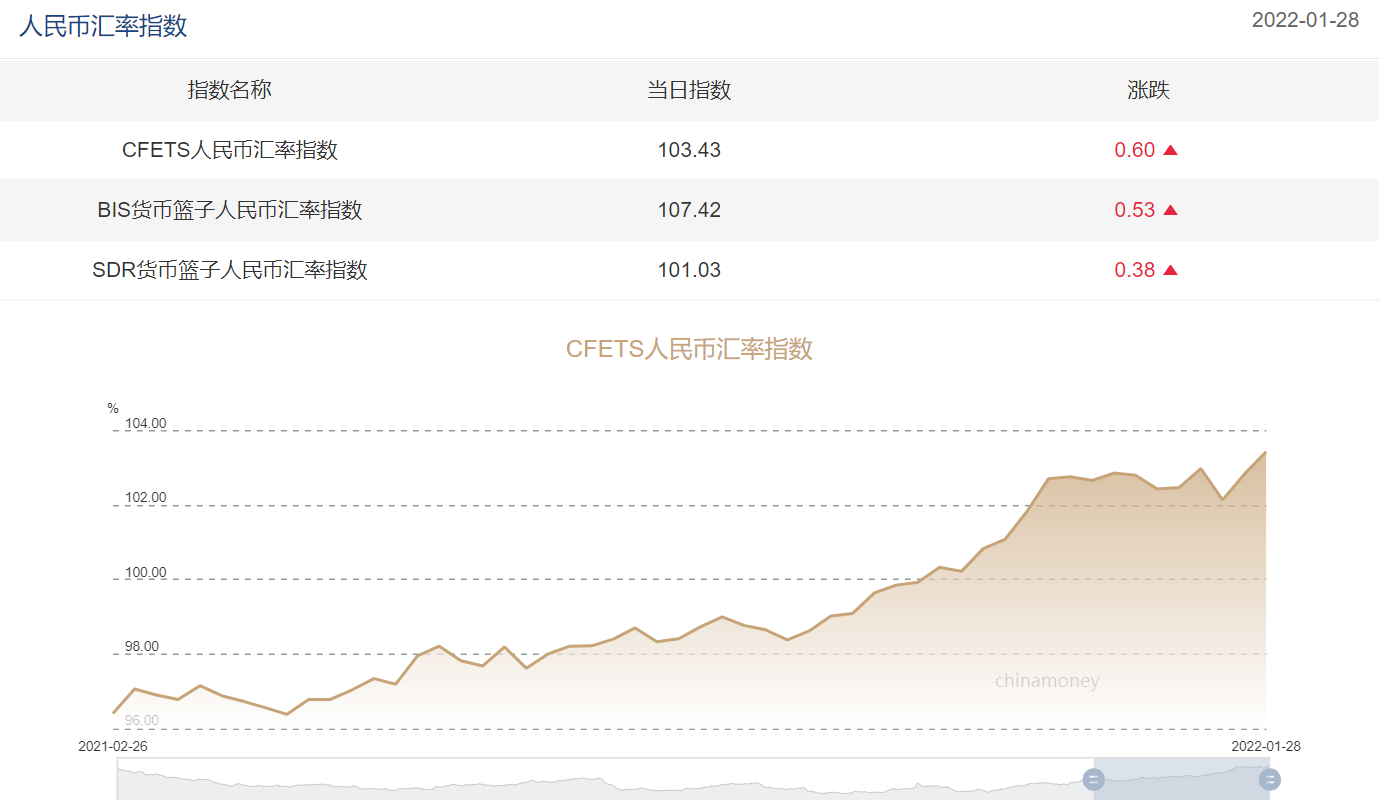Click the red up arrow beside 0.60

[1170, 151]
